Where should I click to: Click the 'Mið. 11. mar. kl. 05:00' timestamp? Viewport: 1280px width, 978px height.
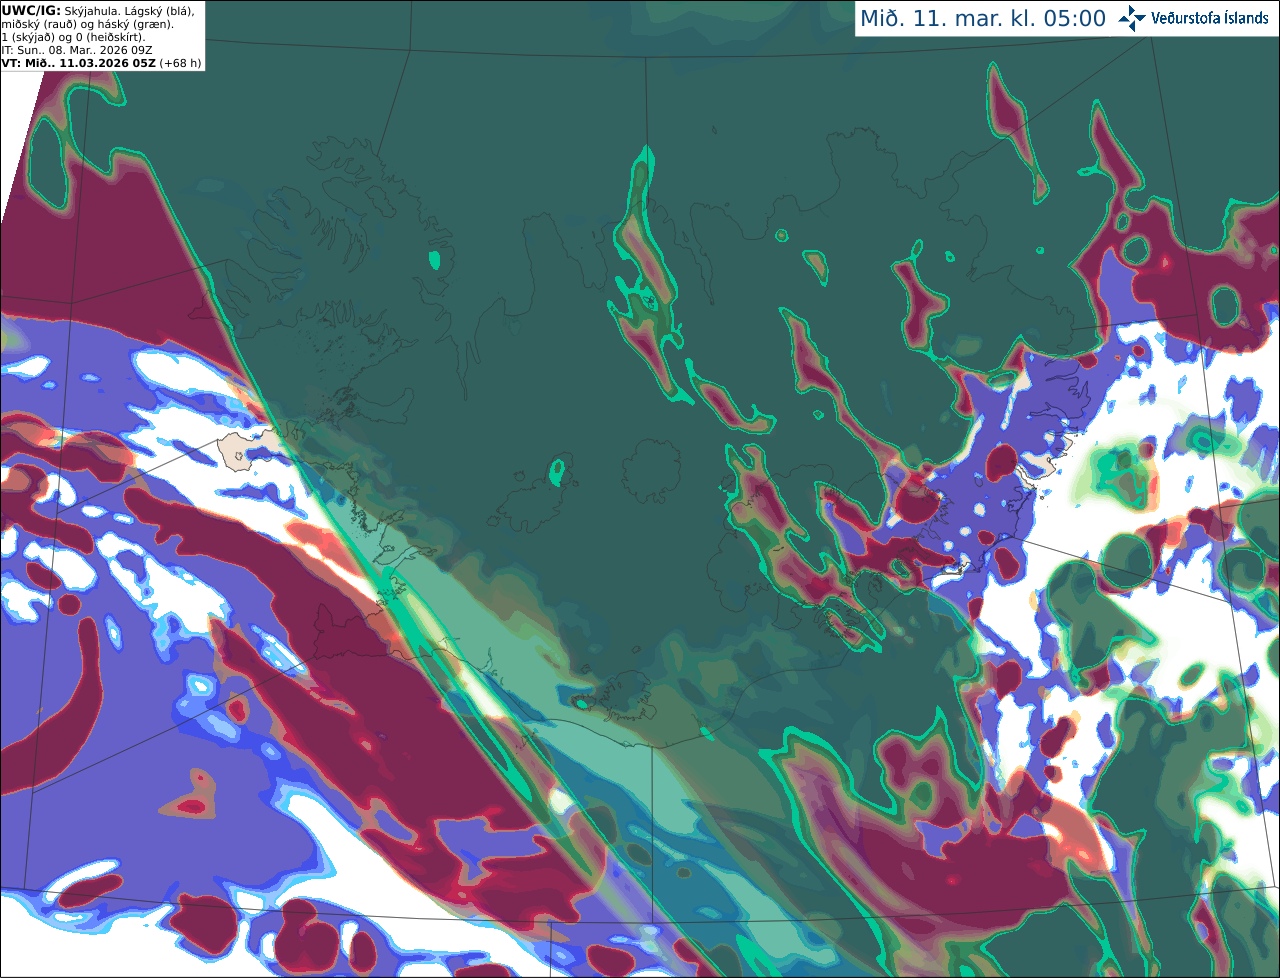tap(983, 19)
